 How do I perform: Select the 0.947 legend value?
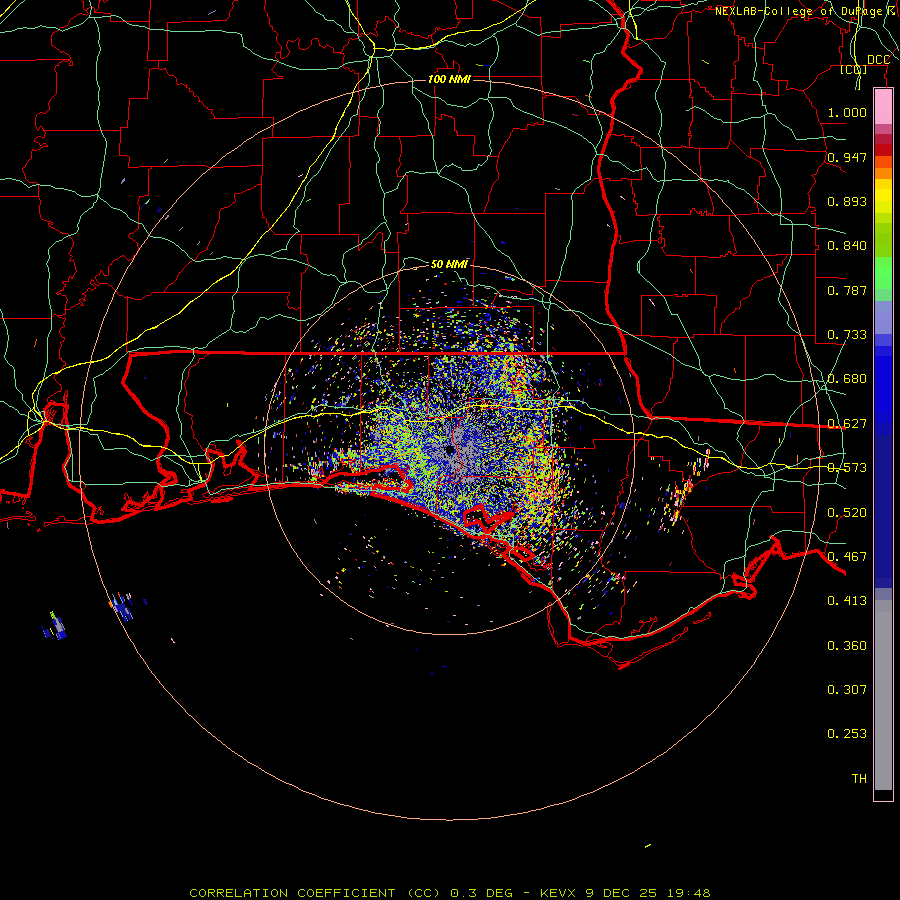[x=847, y=157]
